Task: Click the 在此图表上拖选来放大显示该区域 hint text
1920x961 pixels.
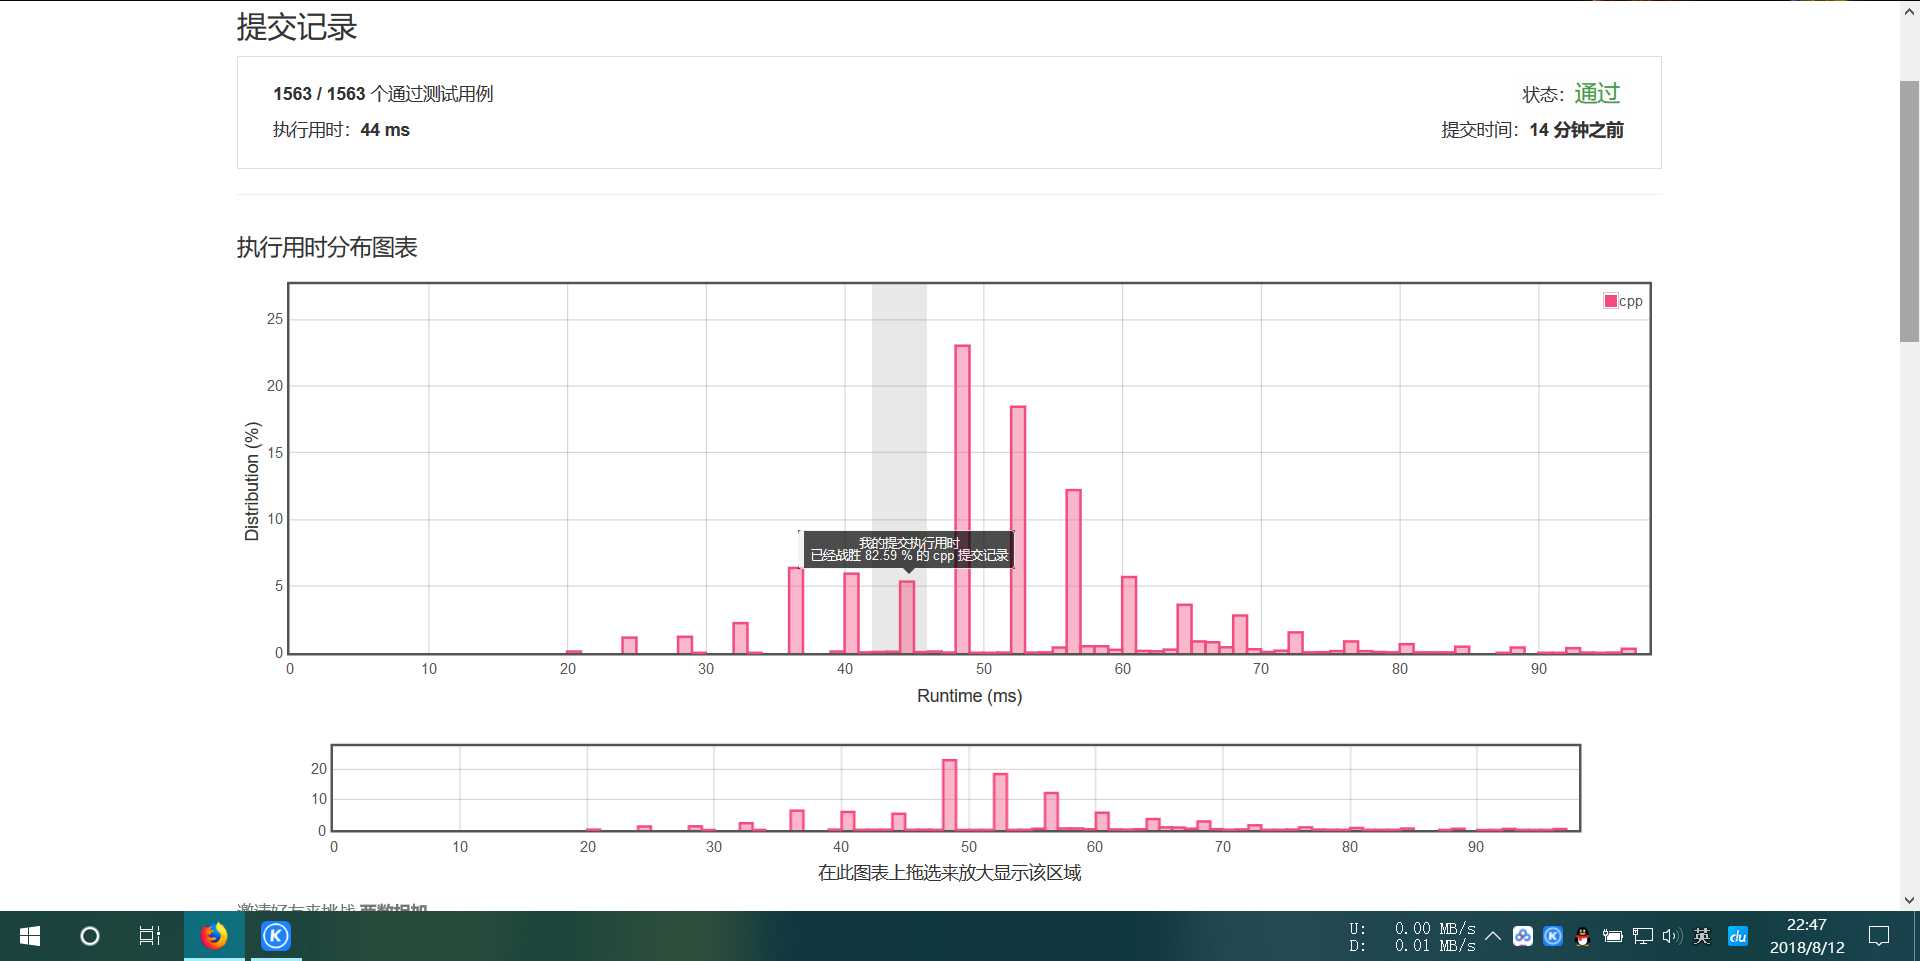Action: (x=950, y=873)
